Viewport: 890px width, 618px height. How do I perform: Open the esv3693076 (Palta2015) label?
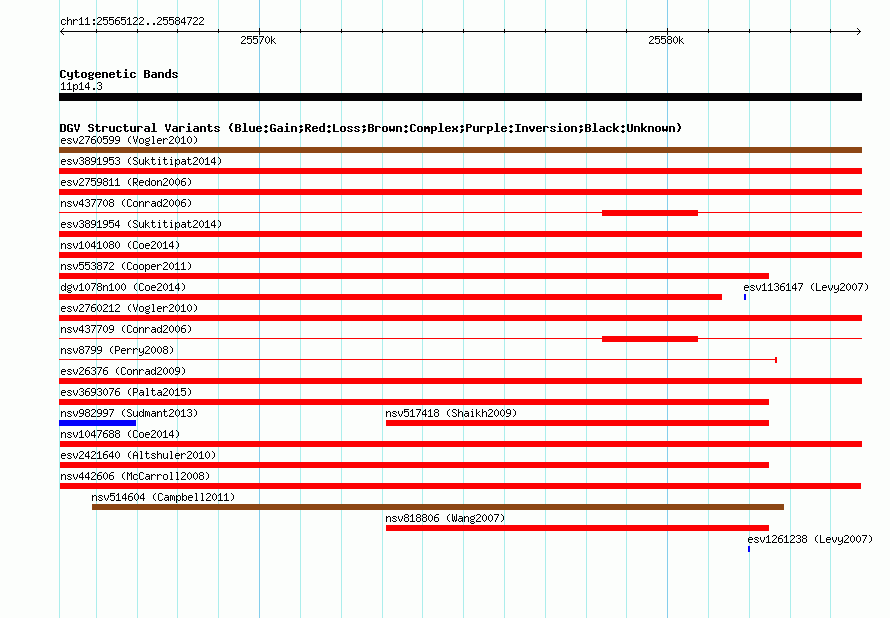[126, 392]
